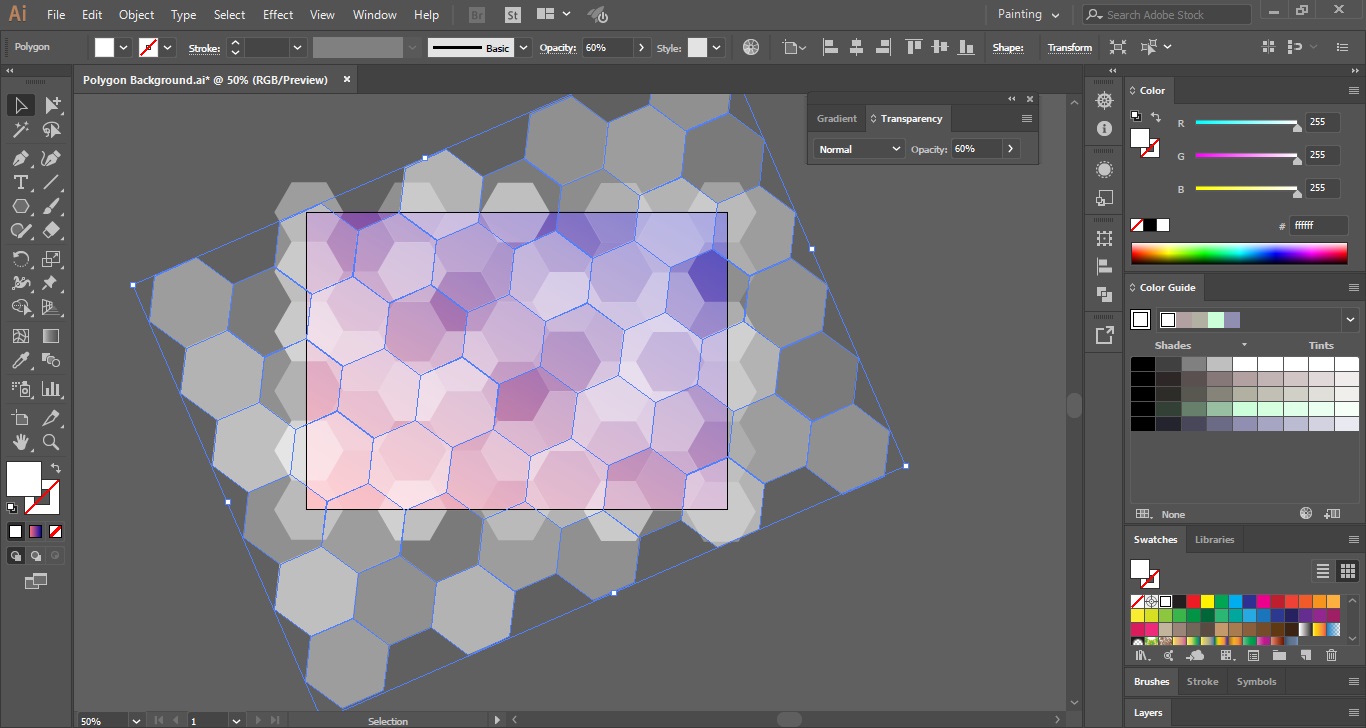Image resolution: width=1366 pixels, height=728 pixels.
Task: Open the Shape options in the control bar
Action: click(x=1010, y=47)
